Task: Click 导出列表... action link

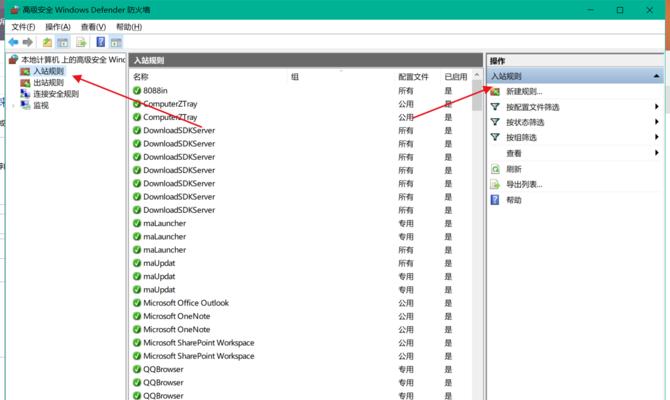Action: [x=524, y=185]
